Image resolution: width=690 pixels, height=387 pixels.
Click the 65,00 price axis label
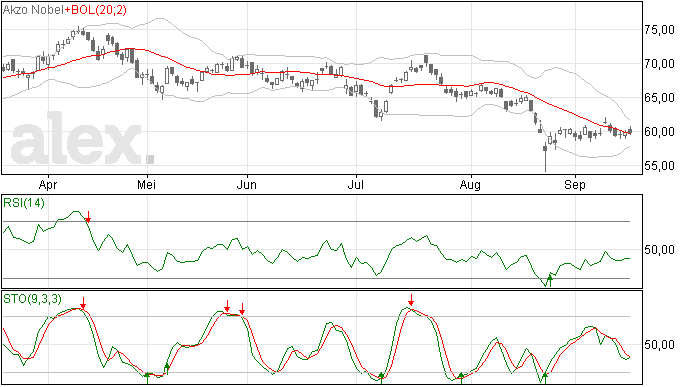(659, 98)
